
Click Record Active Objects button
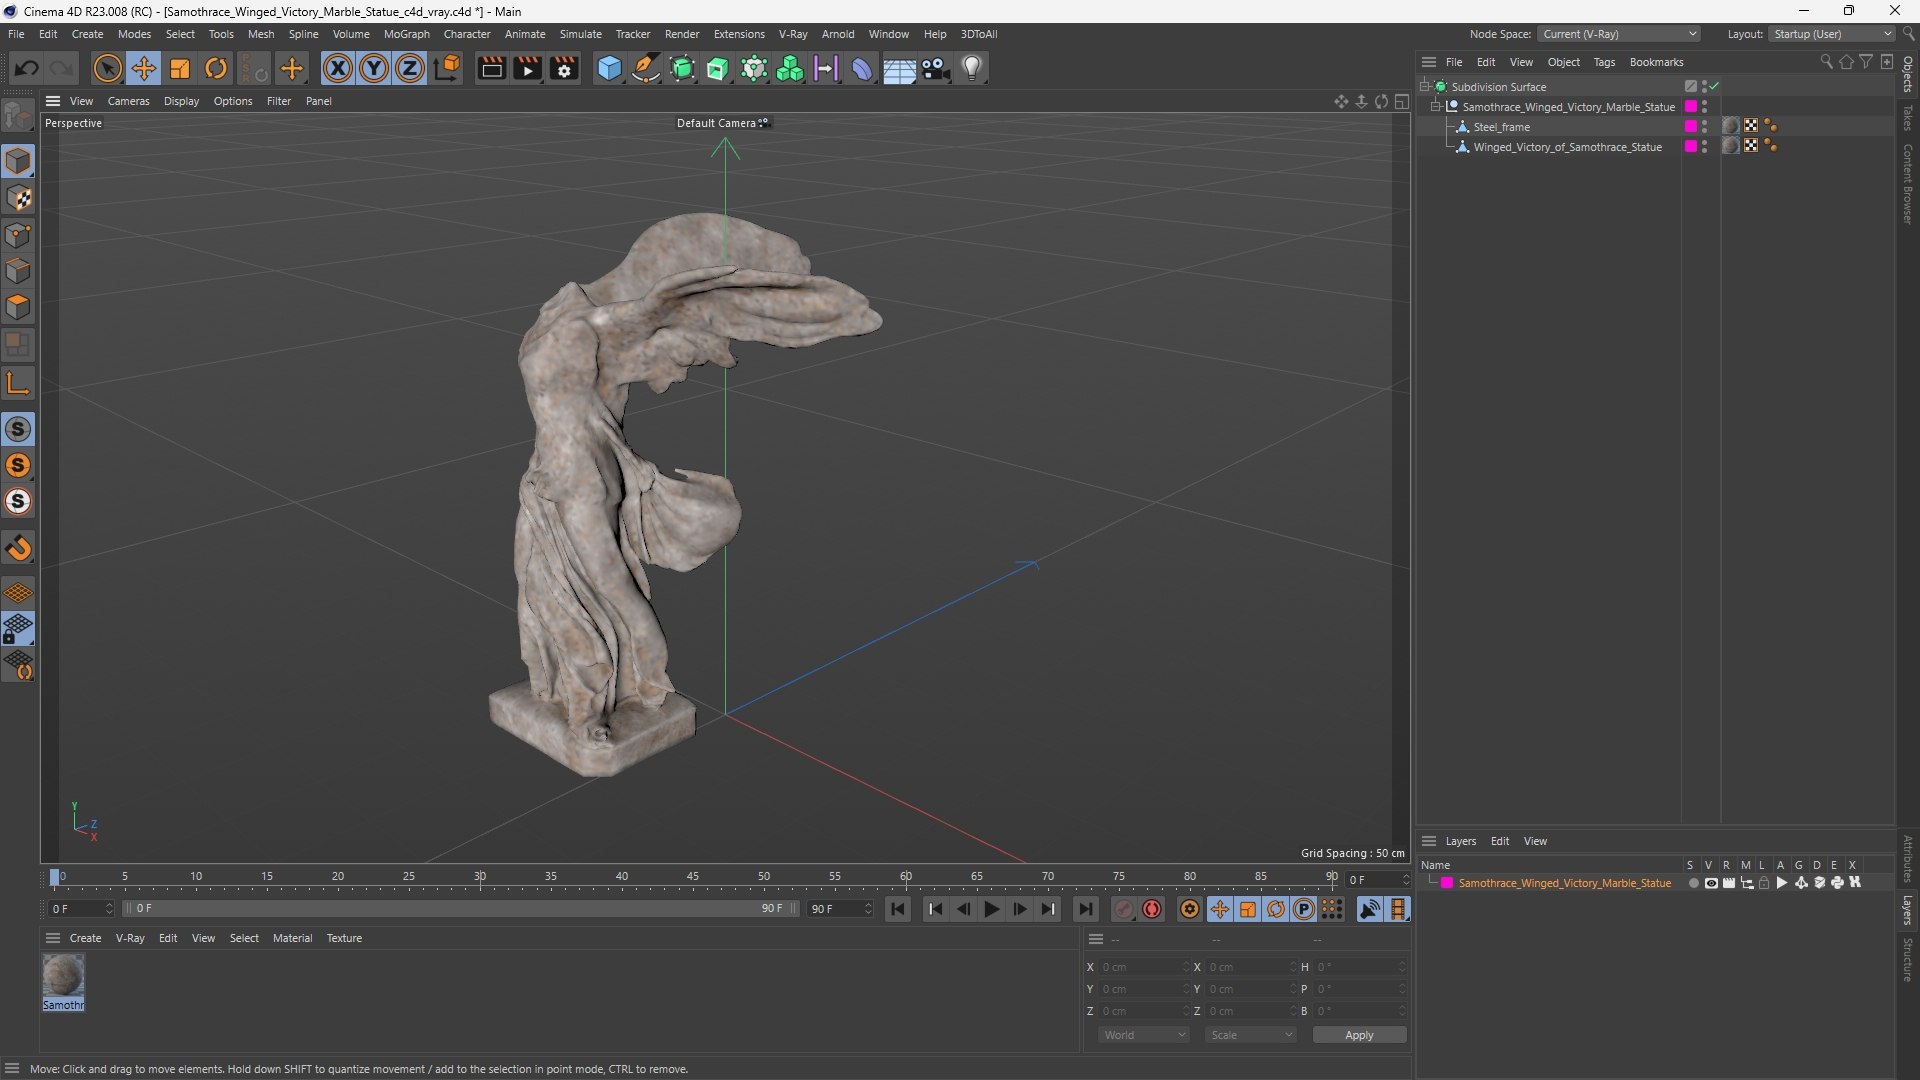coord(1124,909)
